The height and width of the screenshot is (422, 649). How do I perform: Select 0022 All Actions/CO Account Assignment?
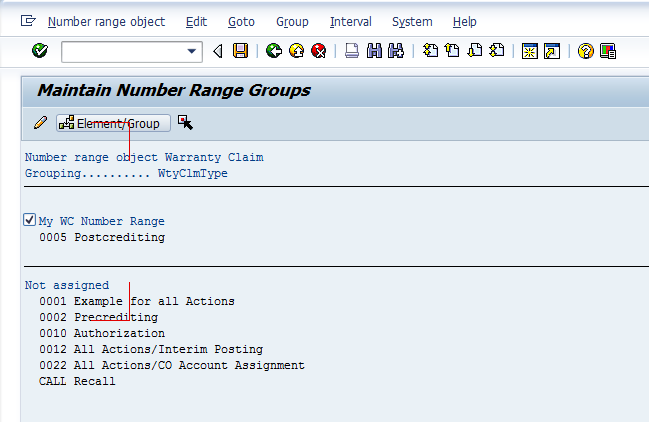coord(172,365)
